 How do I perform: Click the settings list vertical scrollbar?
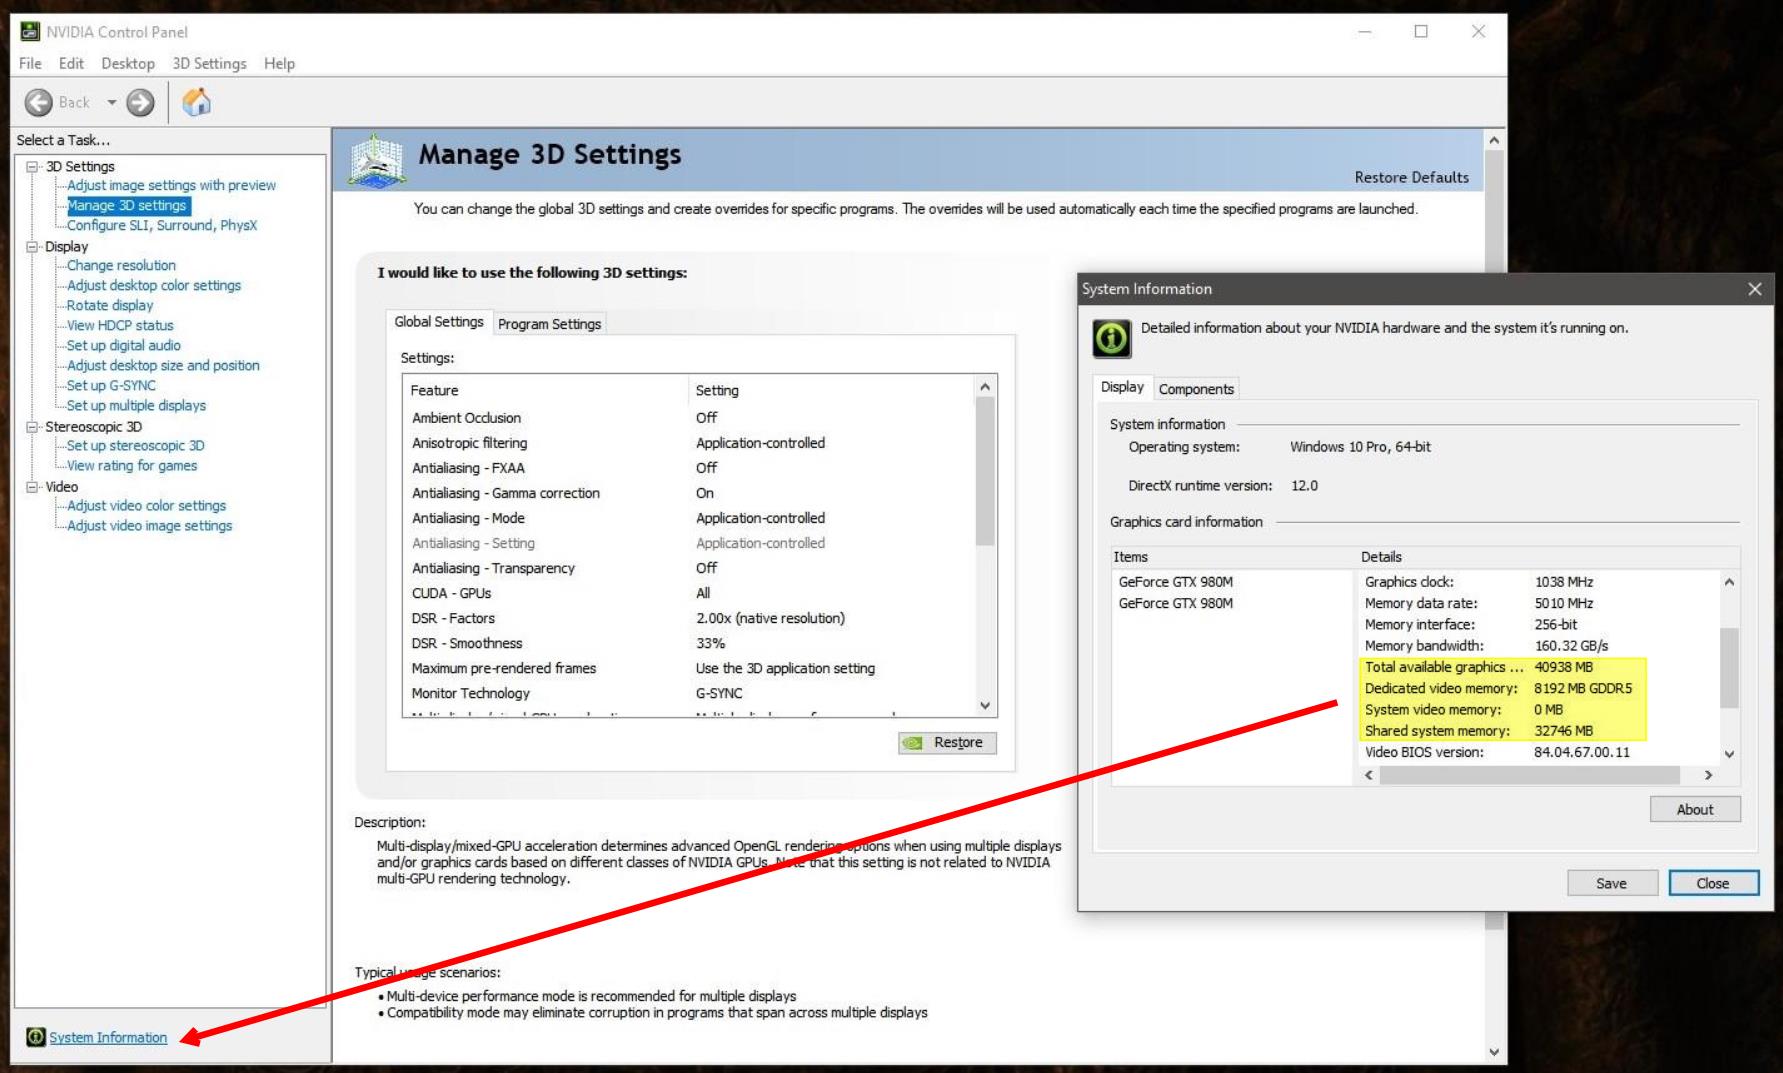click(x=985, y=546)
